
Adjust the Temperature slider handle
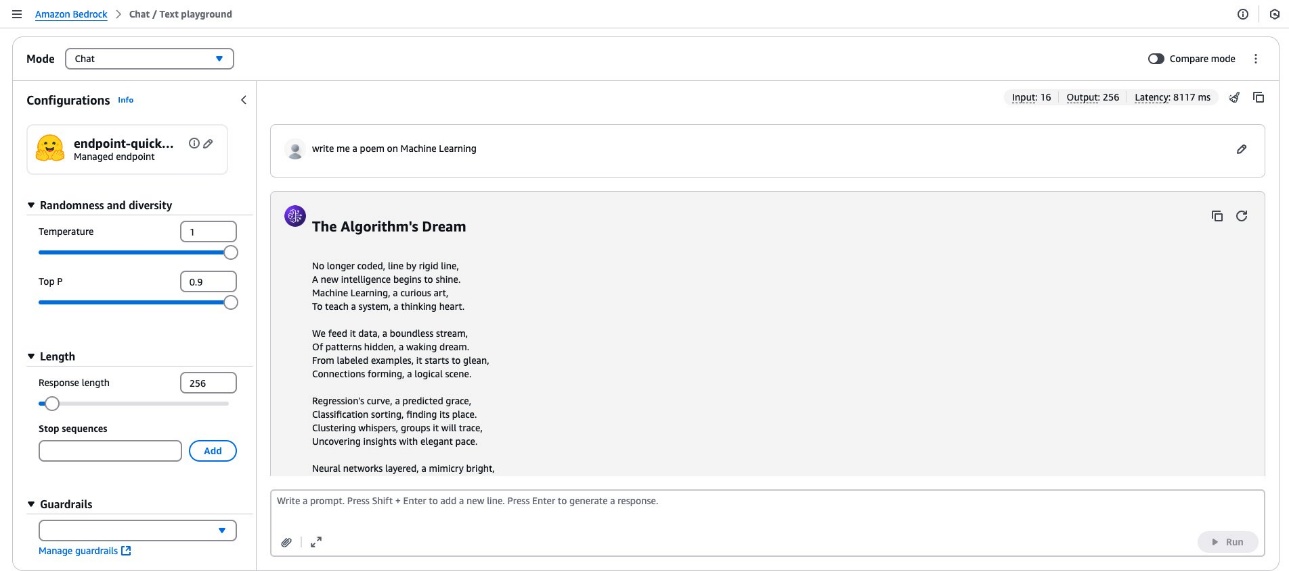pos(231,253)
